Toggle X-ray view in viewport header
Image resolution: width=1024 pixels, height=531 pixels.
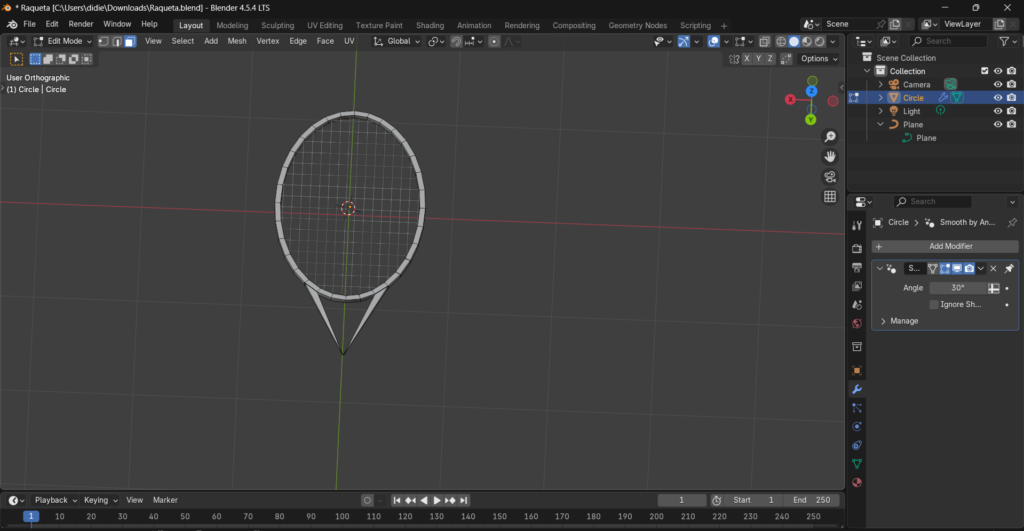(x=764, y=41)
